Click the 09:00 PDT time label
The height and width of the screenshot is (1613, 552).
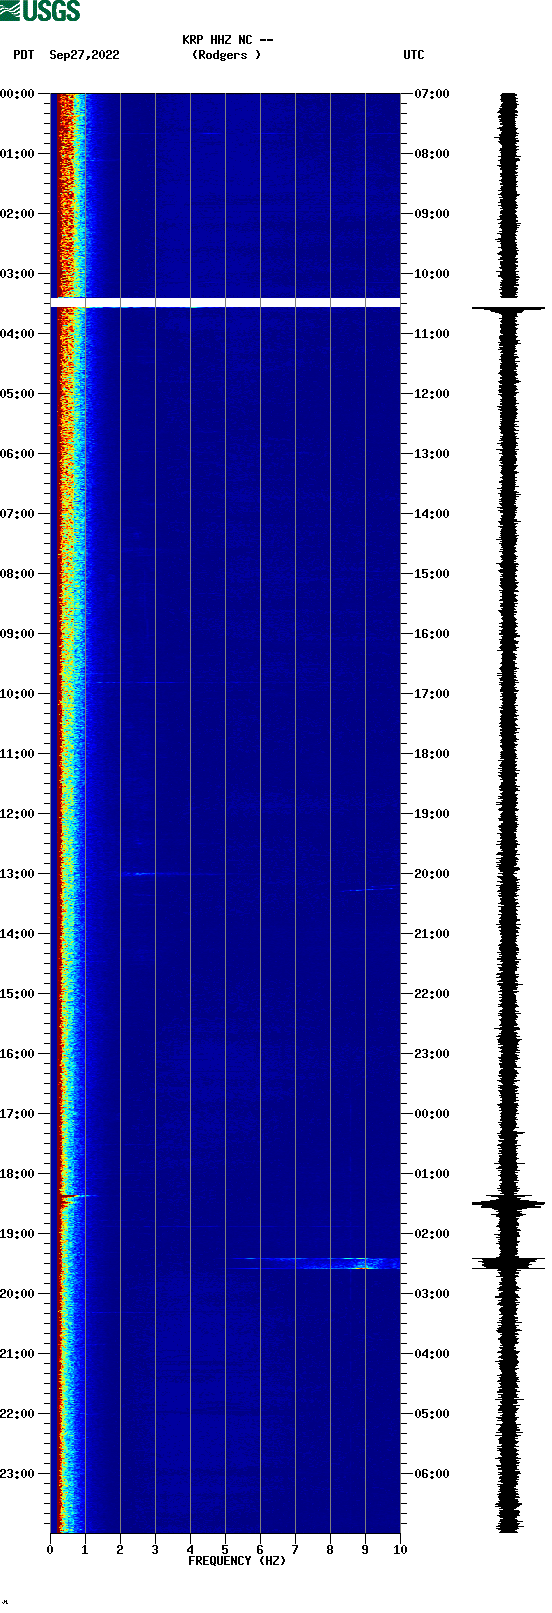coord(17,634)
